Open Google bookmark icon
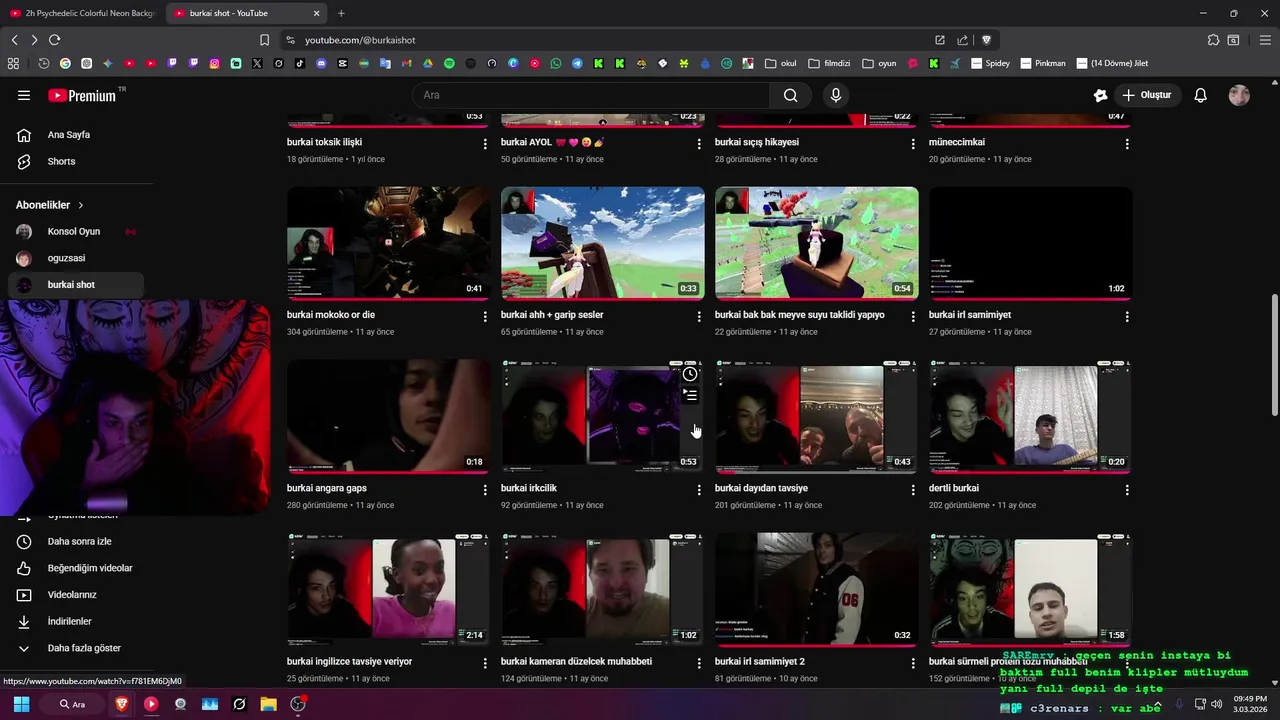Viewport: 1280px width, 720px height. click(65, 63)
